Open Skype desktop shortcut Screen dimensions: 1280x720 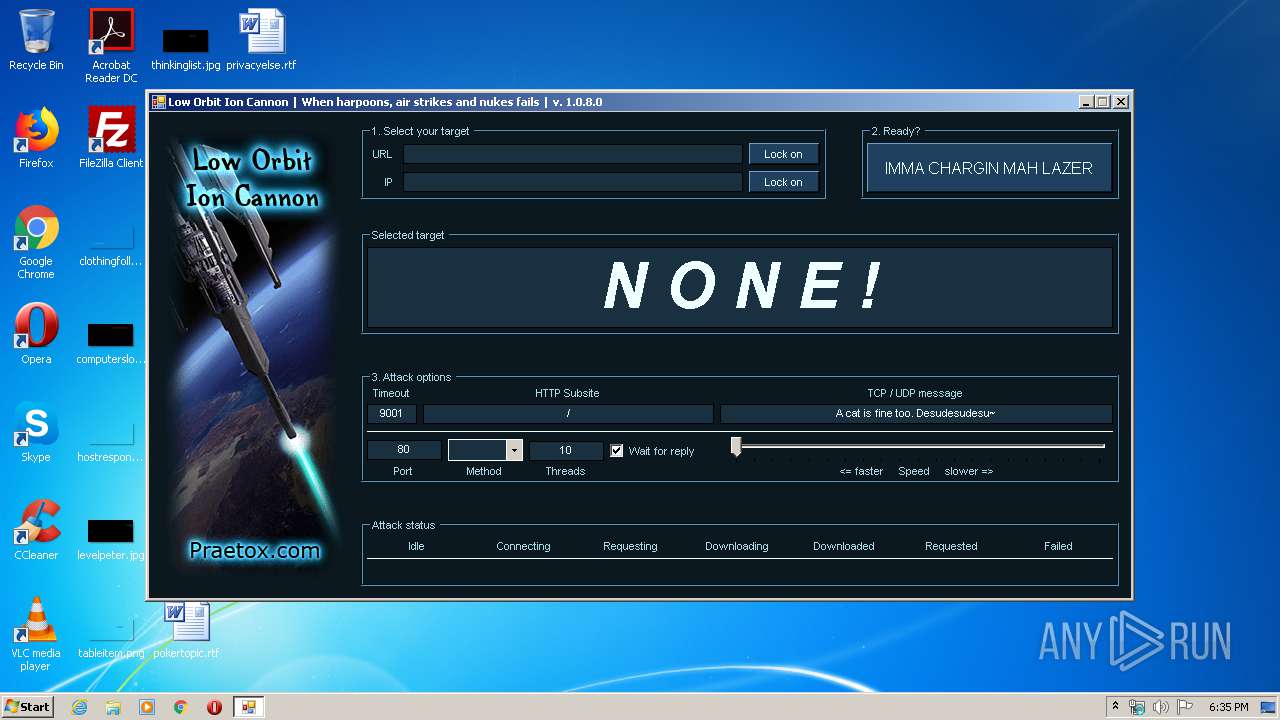tap(36, 432)
